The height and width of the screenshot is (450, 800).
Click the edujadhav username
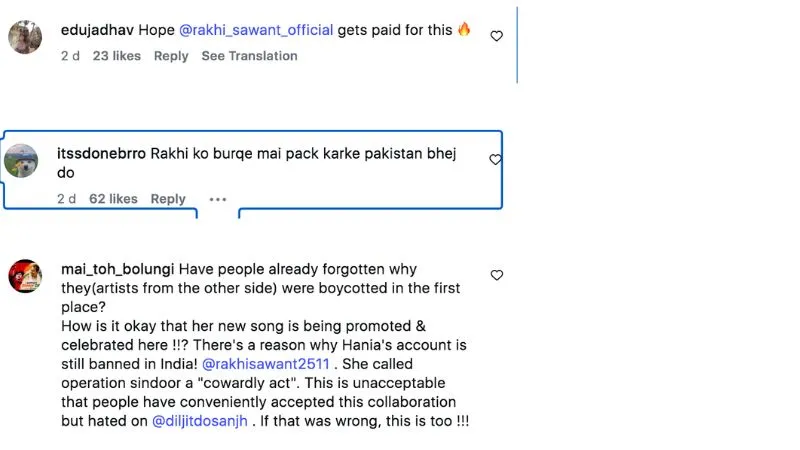pyautogui.click(x=97, y=30)
